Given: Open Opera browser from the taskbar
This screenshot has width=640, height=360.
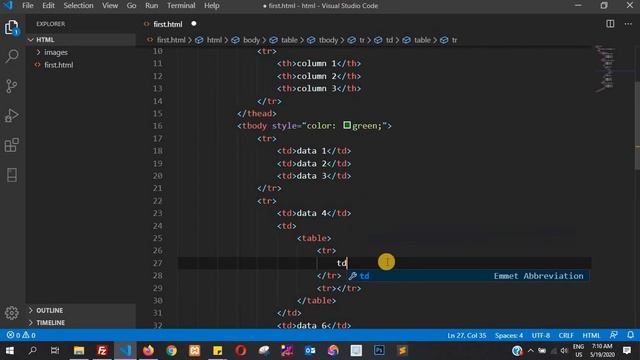Looking at the screenshot, I should [x=240, y=351].
